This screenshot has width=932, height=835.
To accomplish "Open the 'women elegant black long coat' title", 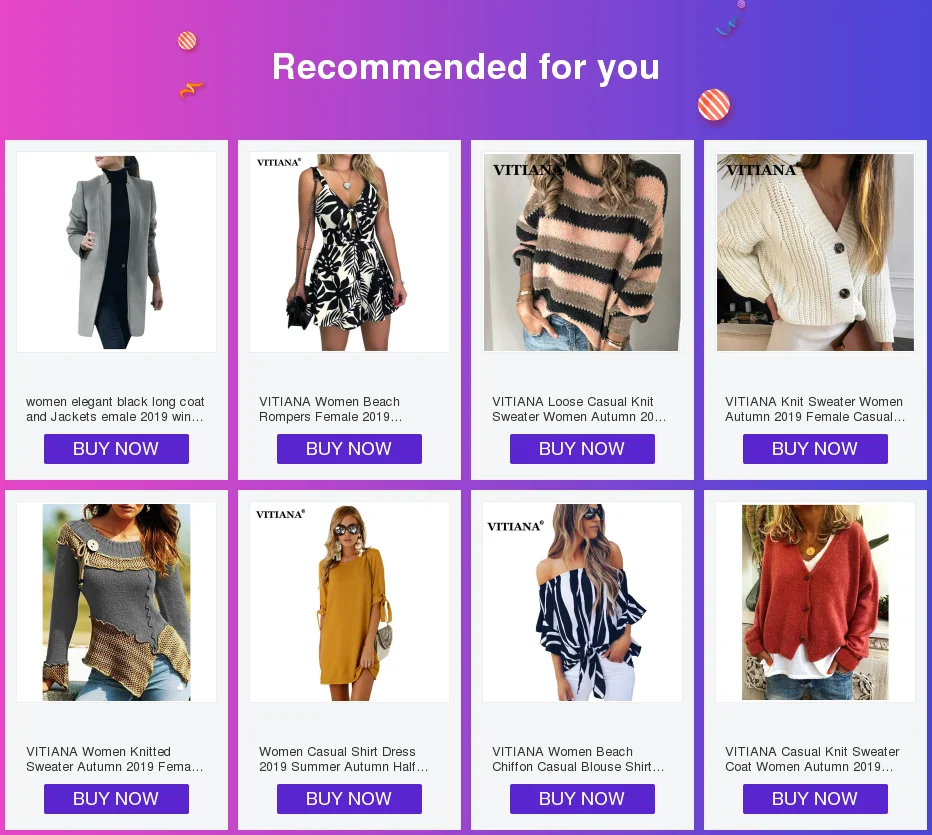I will (115, 409).
